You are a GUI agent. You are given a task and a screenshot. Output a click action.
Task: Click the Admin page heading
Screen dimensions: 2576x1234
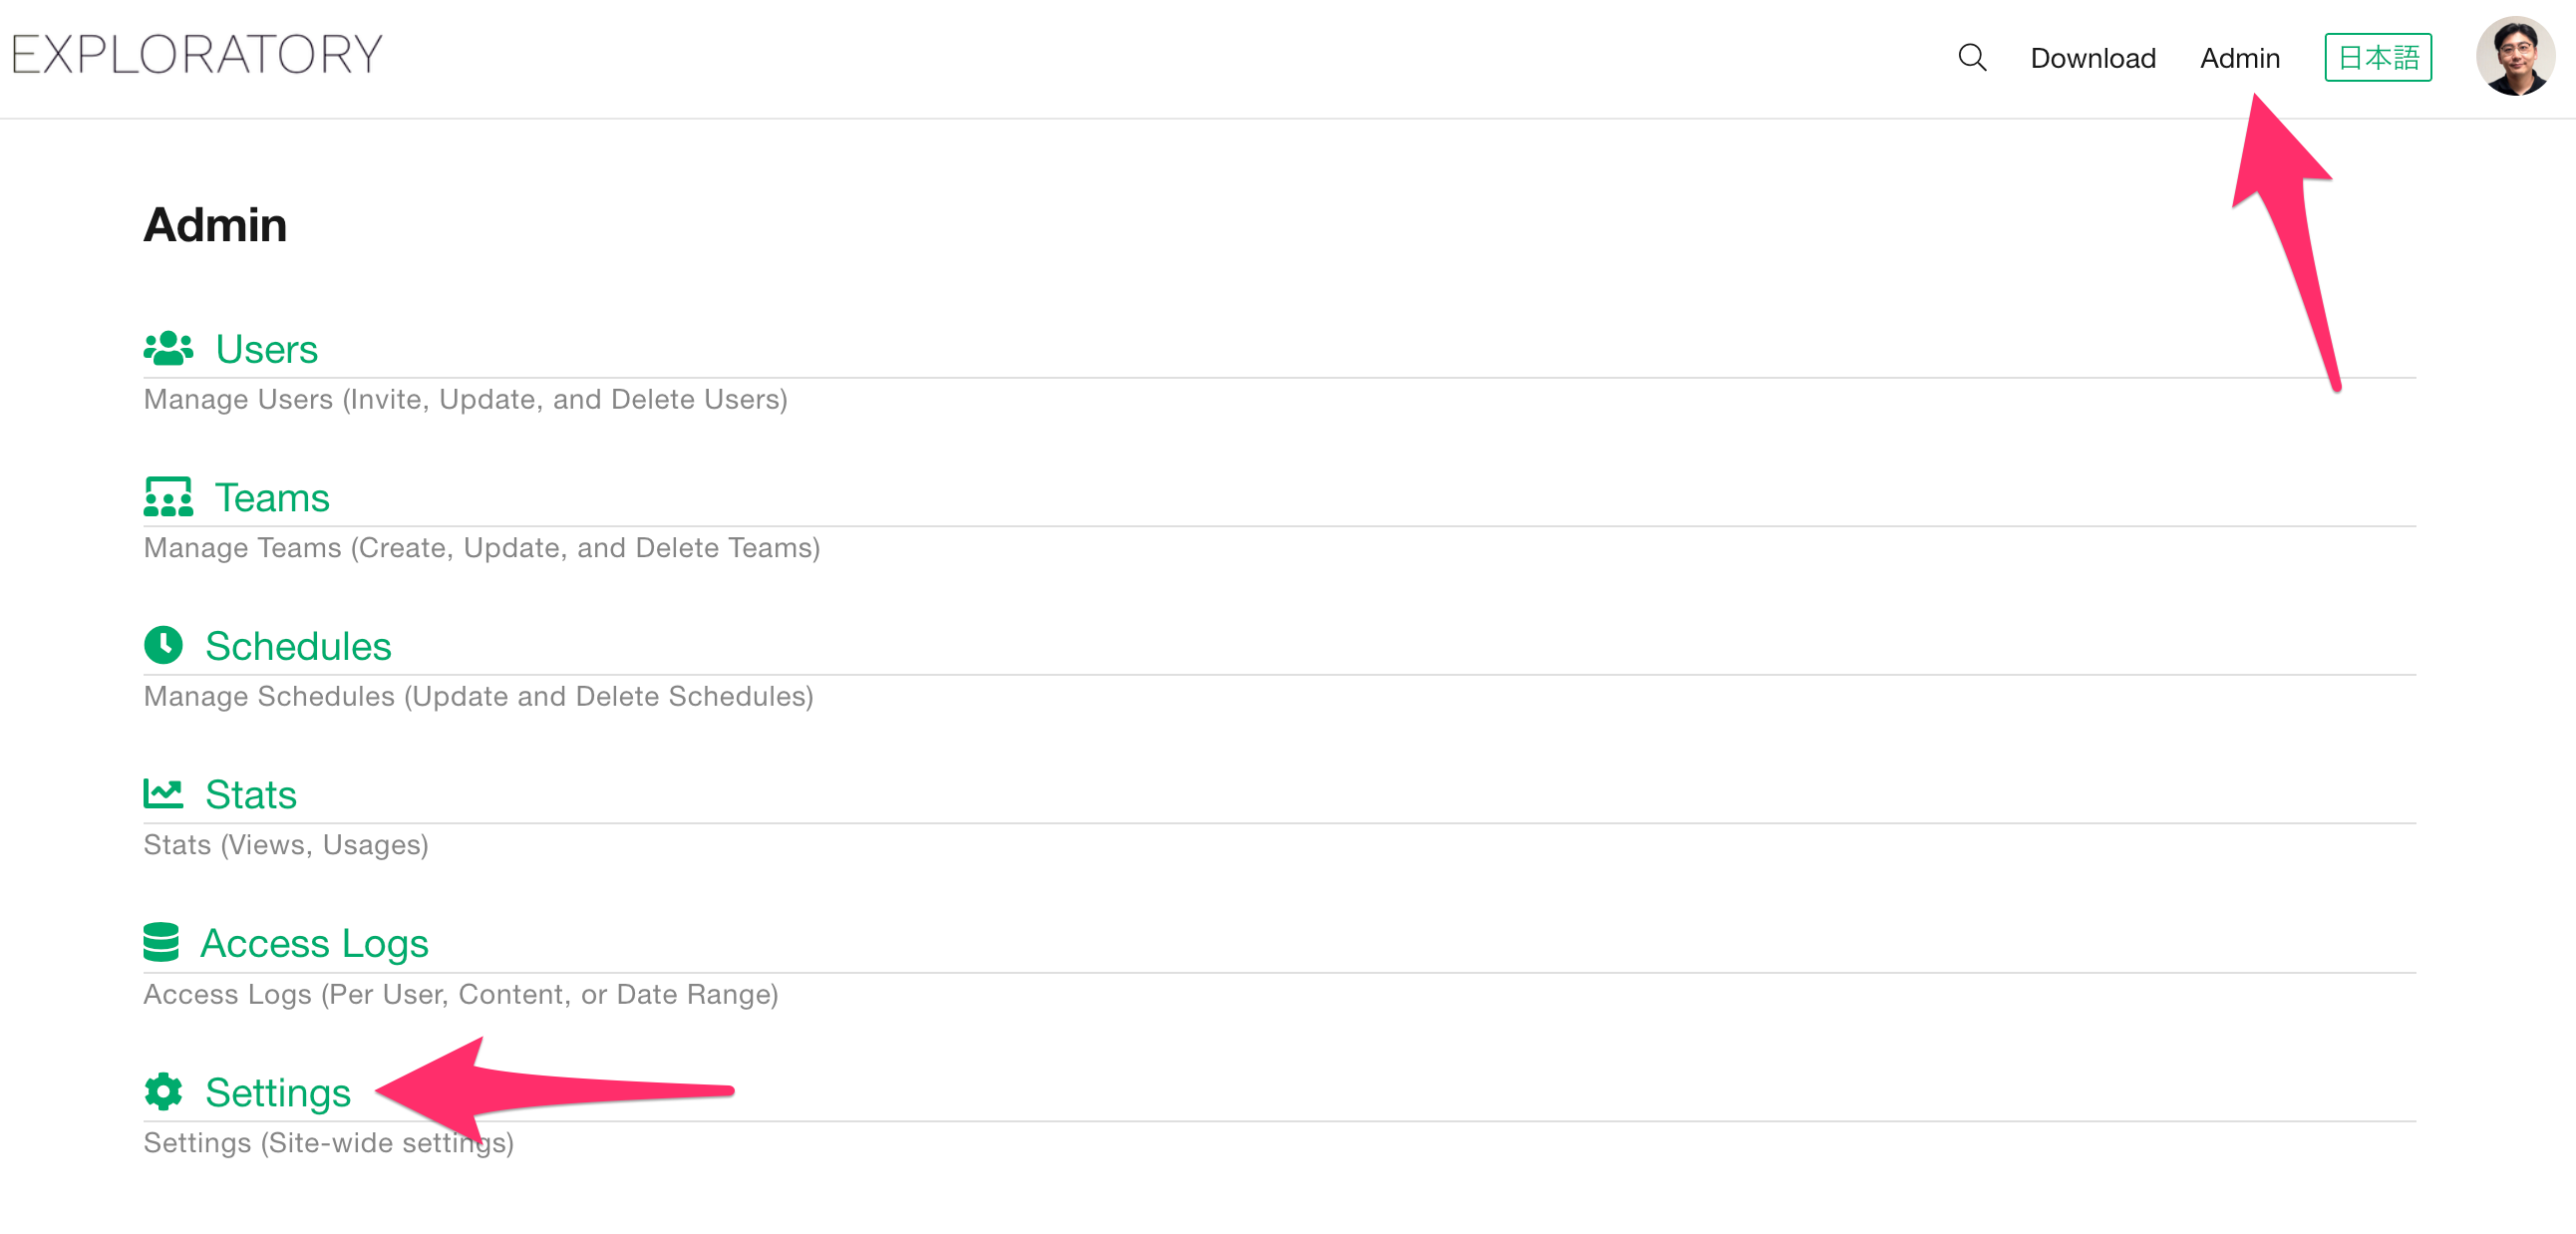pos(215,225)
